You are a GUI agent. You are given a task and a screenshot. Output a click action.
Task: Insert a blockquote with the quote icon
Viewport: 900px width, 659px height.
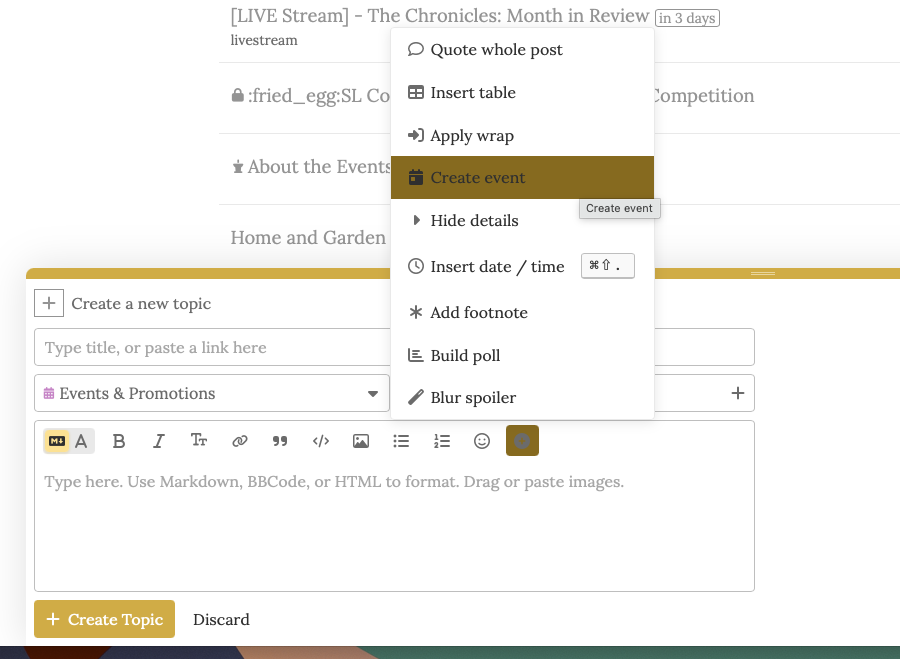tap(280, 441)
